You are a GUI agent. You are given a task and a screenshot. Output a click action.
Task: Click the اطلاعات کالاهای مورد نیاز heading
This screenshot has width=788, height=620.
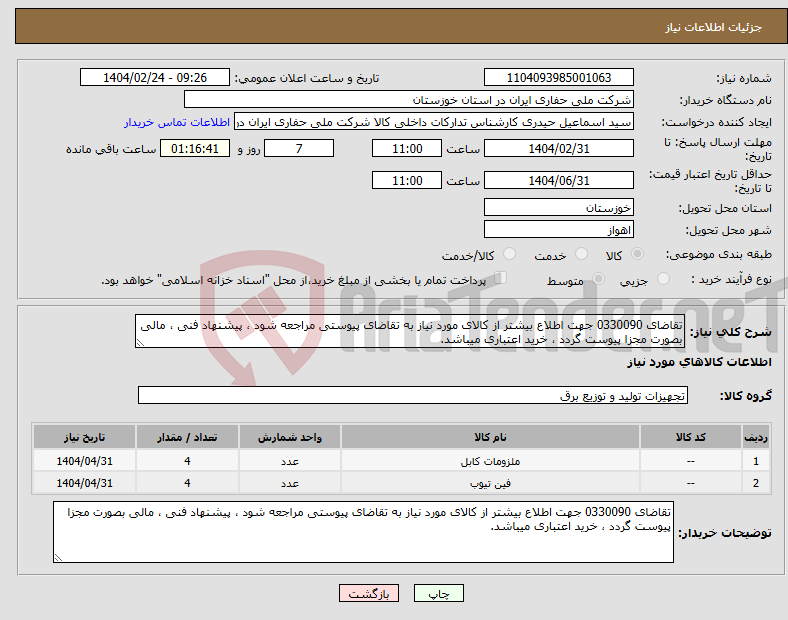[x=699, y=362]
